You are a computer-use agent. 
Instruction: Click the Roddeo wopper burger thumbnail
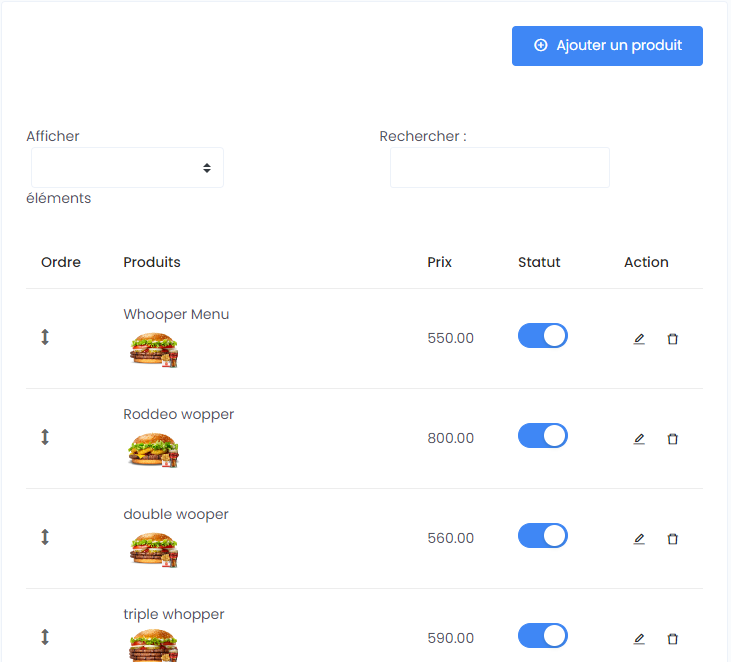click(x=154, y=450)
